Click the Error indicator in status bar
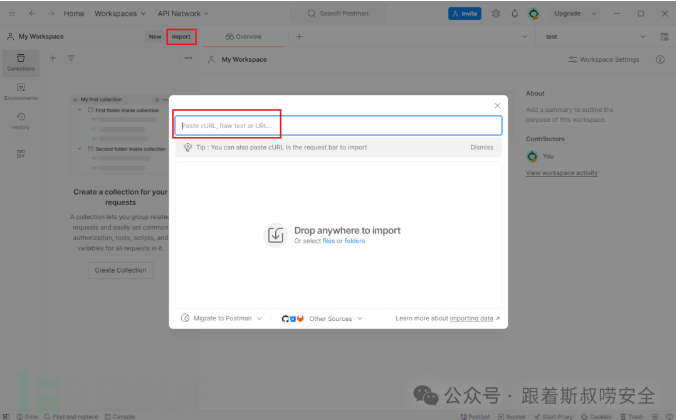 pos(27,417)
